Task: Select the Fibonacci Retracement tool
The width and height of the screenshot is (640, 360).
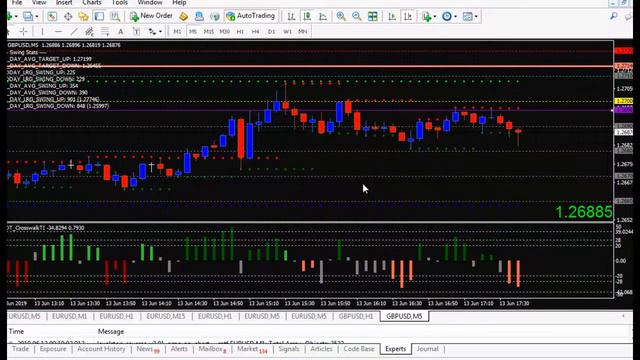Action: [x=105, y=31]
